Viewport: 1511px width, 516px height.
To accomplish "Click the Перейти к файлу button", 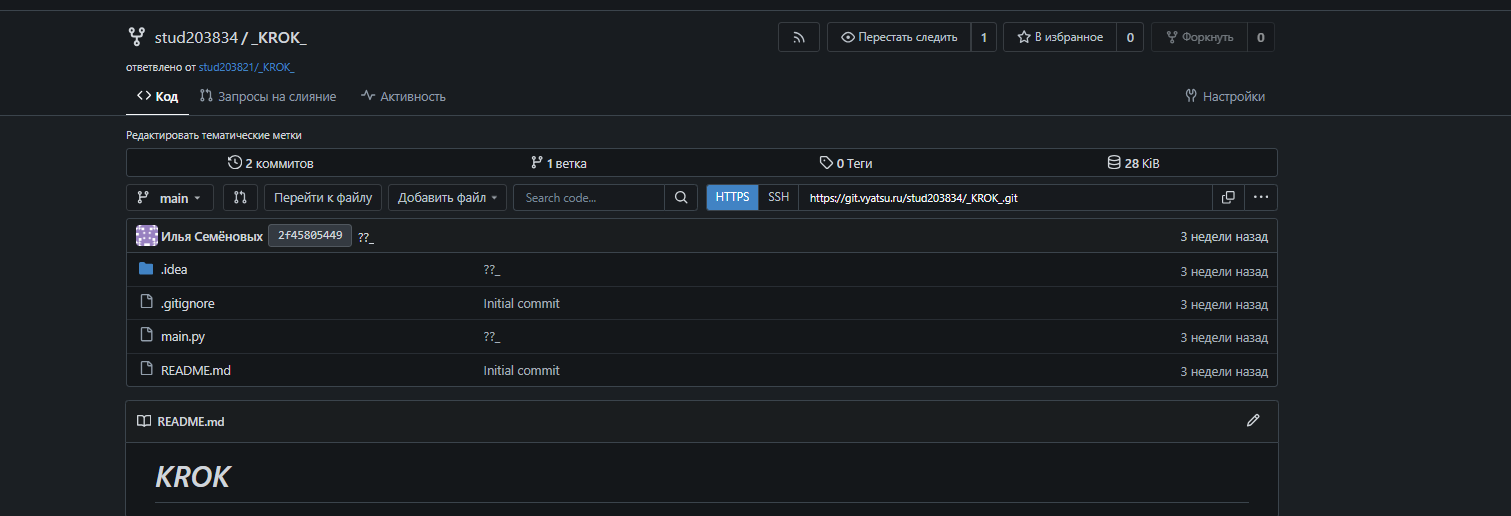I will [323, 198].
